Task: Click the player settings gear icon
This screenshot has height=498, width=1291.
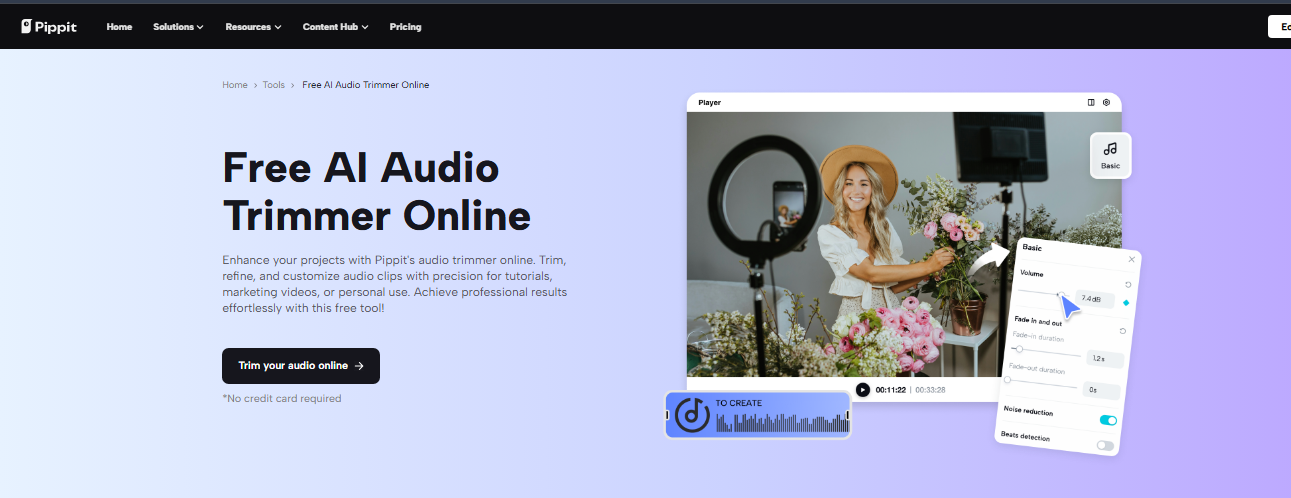Action: coord(1106,102)
